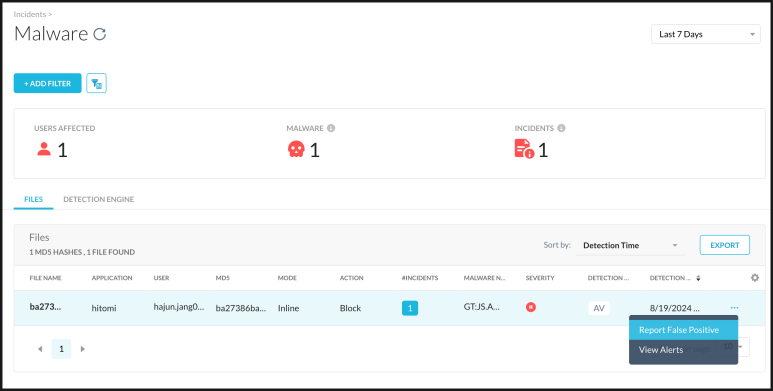This screenshot has height=391, width=773.
Task: Select View Alerts menu entry
Action: click(x=683, y=350)
